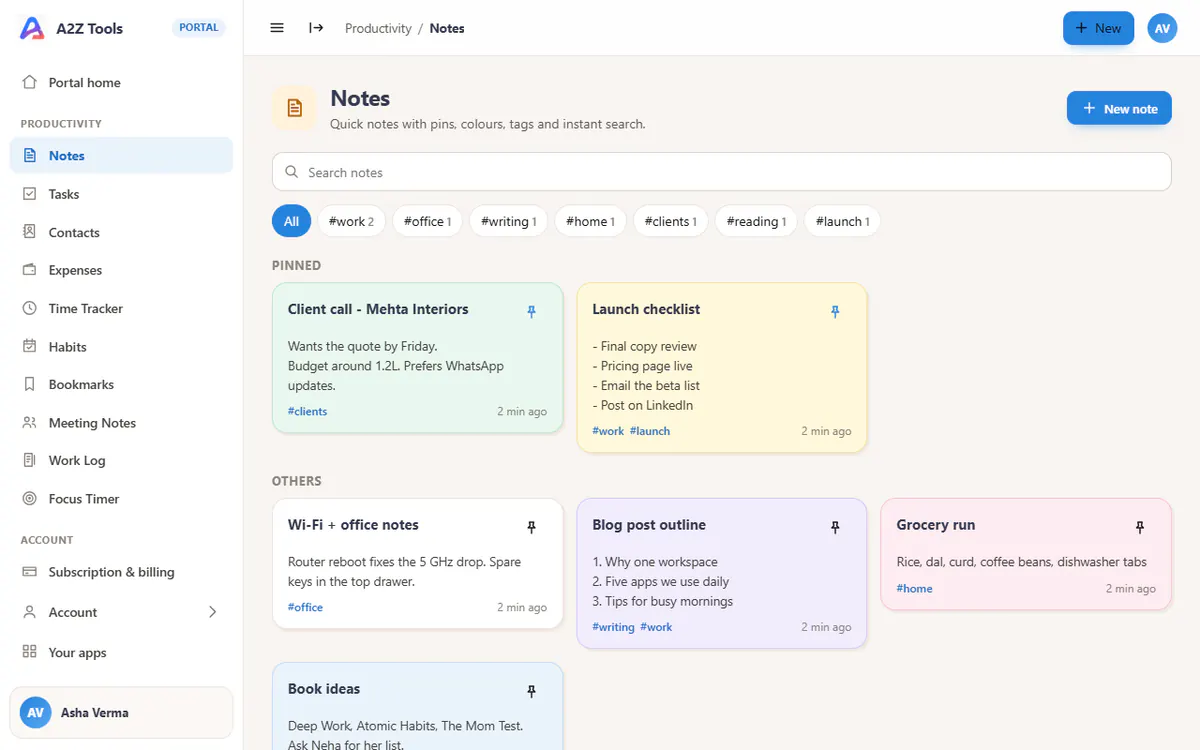
Task: Click the search magnifier icon
Action: 292,172
